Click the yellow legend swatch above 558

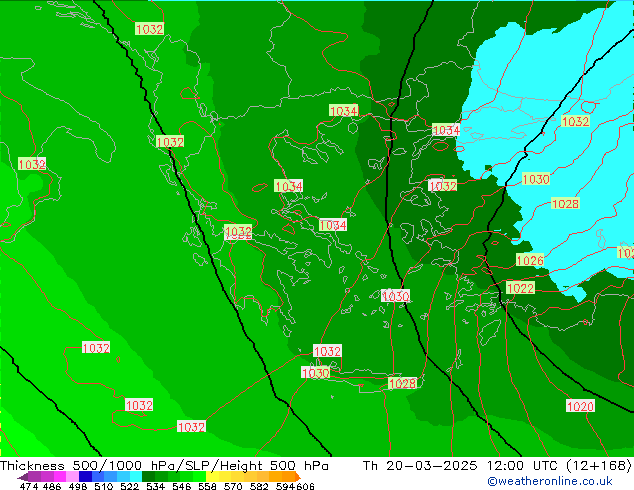(x=212, y=477)
